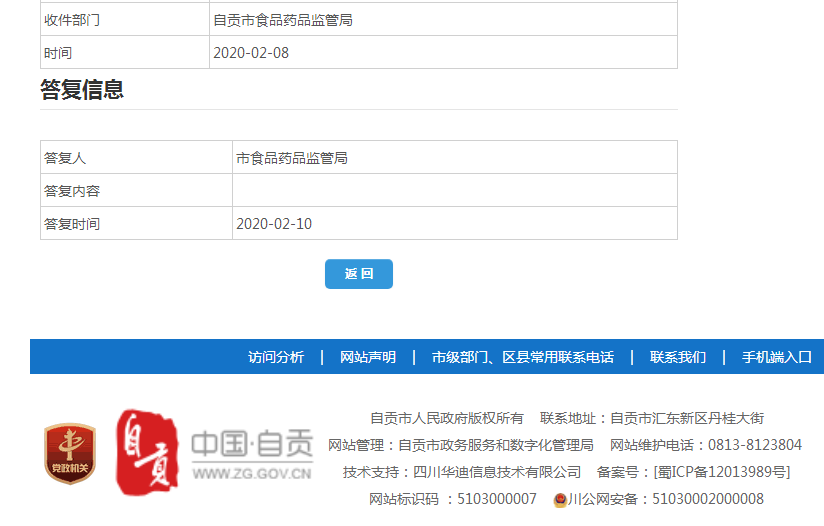This screenshot has height=526, width=824.
Task: Open 市级部门、区县常用联系电话 link
Action: (x=523, y=357)
